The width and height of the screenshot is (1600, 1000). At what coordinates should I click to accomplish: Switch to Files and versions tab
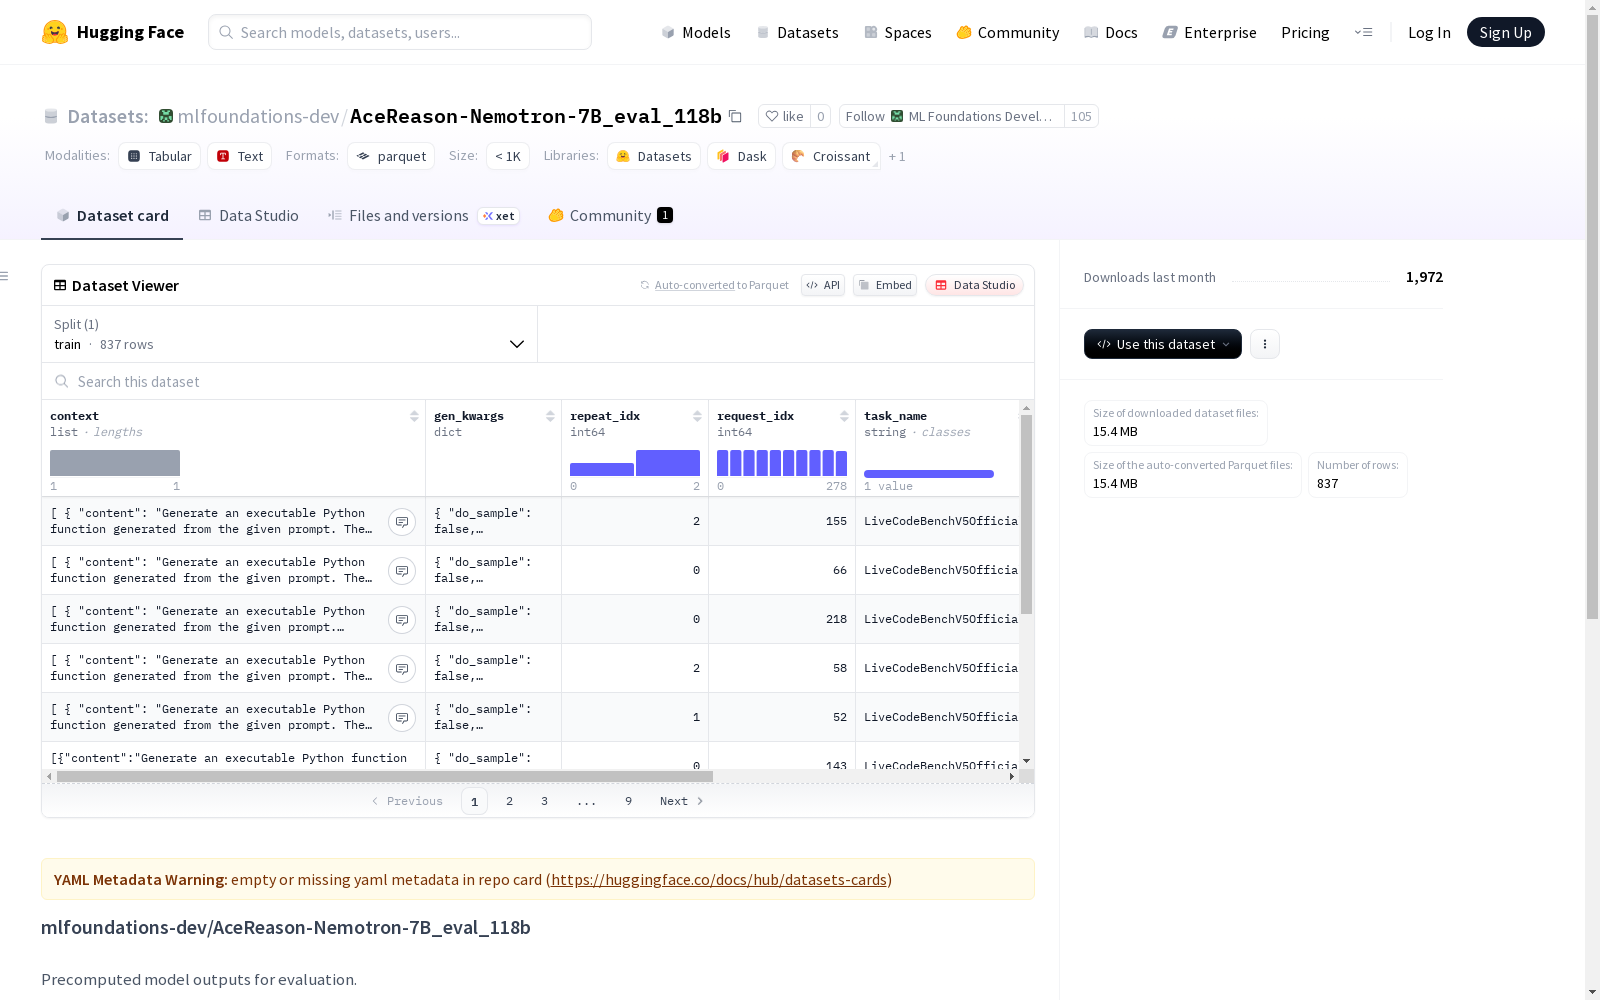click(424, 216)
